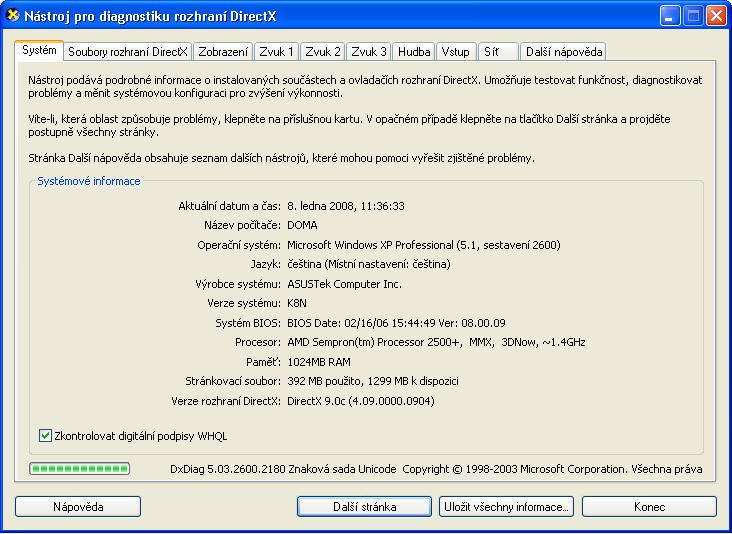
Task: Minimize the DirectX diagnostic window
Action: pyautogui.click(x=670, y=16)
